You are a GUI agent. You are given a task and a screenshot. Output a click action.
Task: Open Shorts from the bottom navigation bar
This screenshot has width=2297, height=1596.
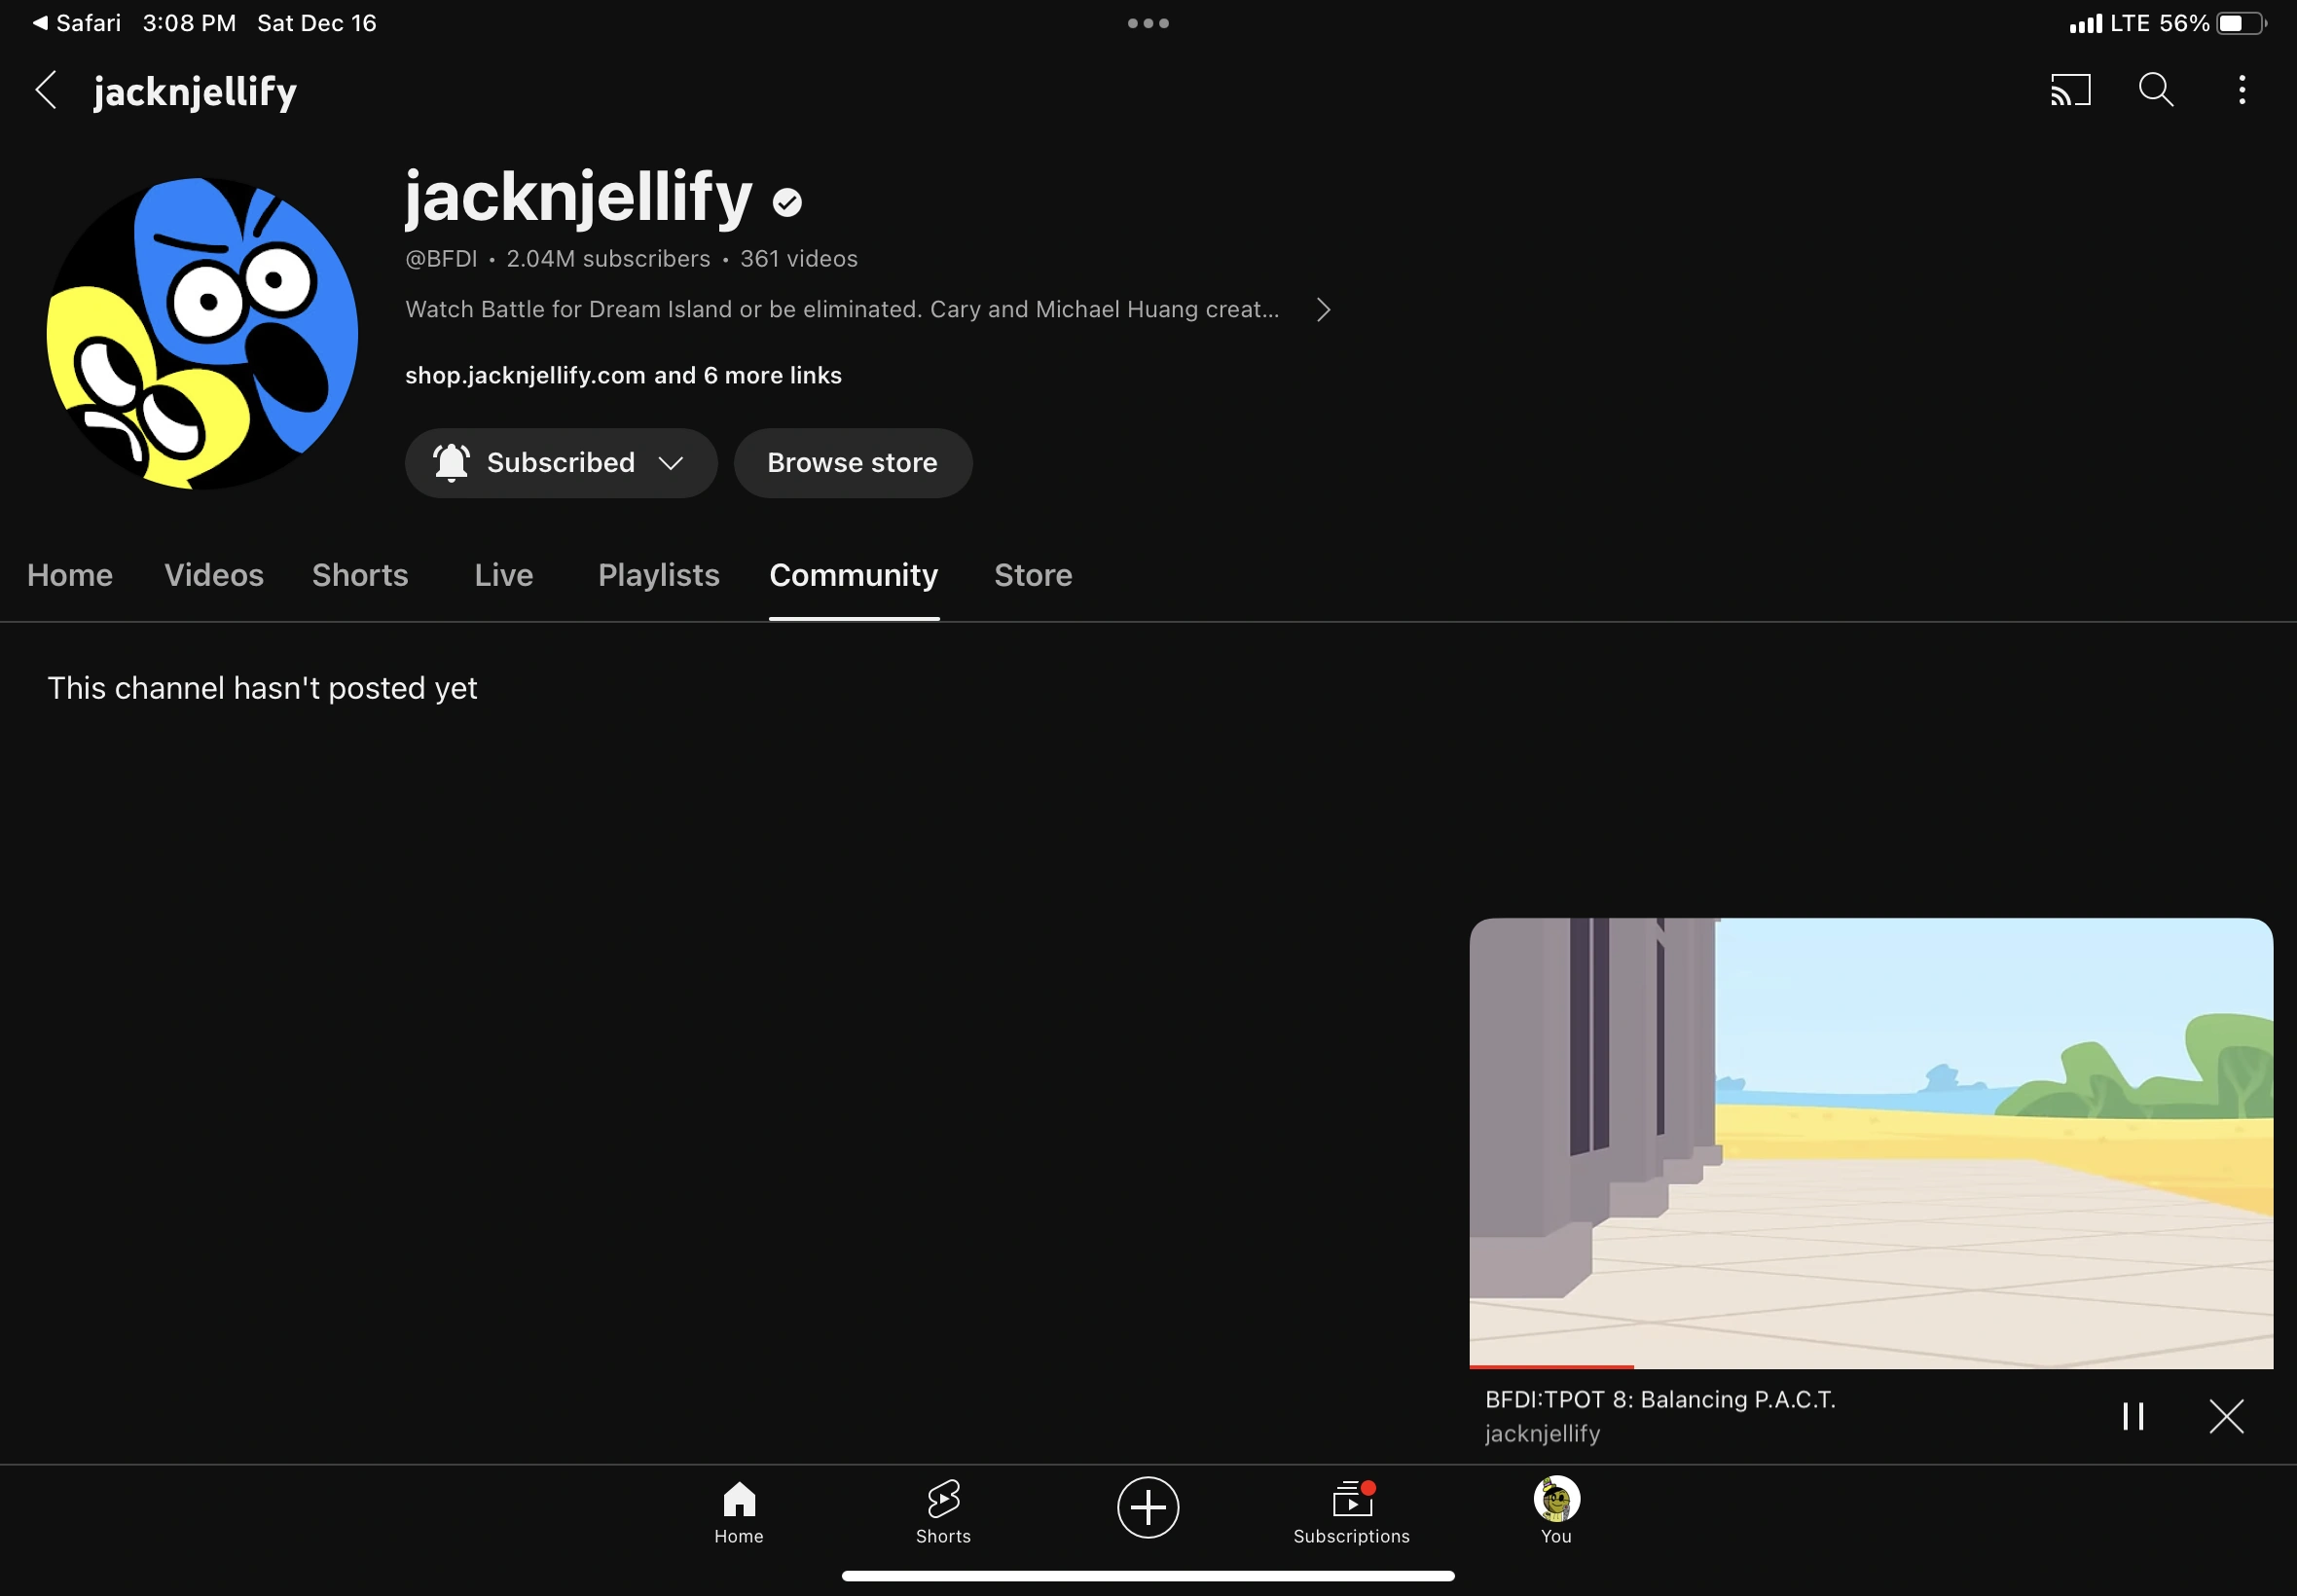point(942,1510)
